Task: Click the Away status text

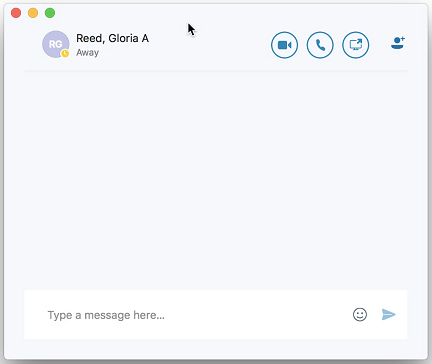Action: 87,53
